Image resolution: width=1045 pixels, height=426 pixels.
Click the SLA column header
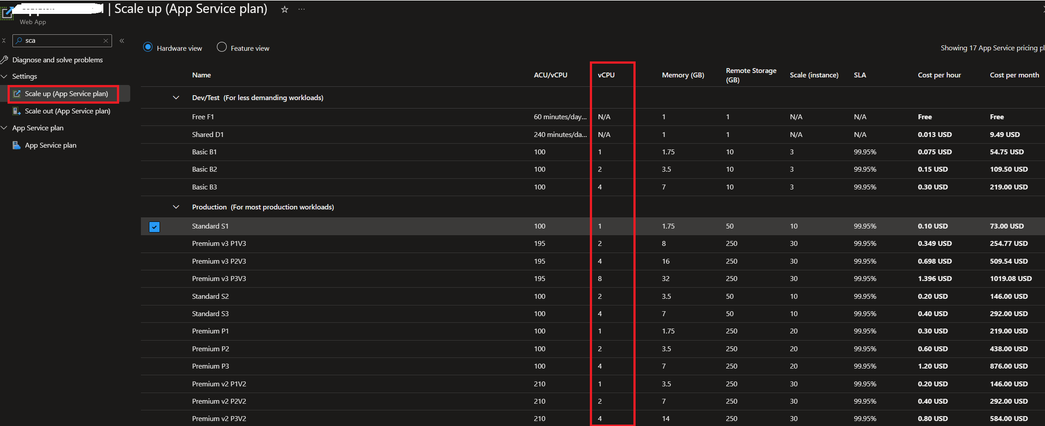click(x=860, y=75)
